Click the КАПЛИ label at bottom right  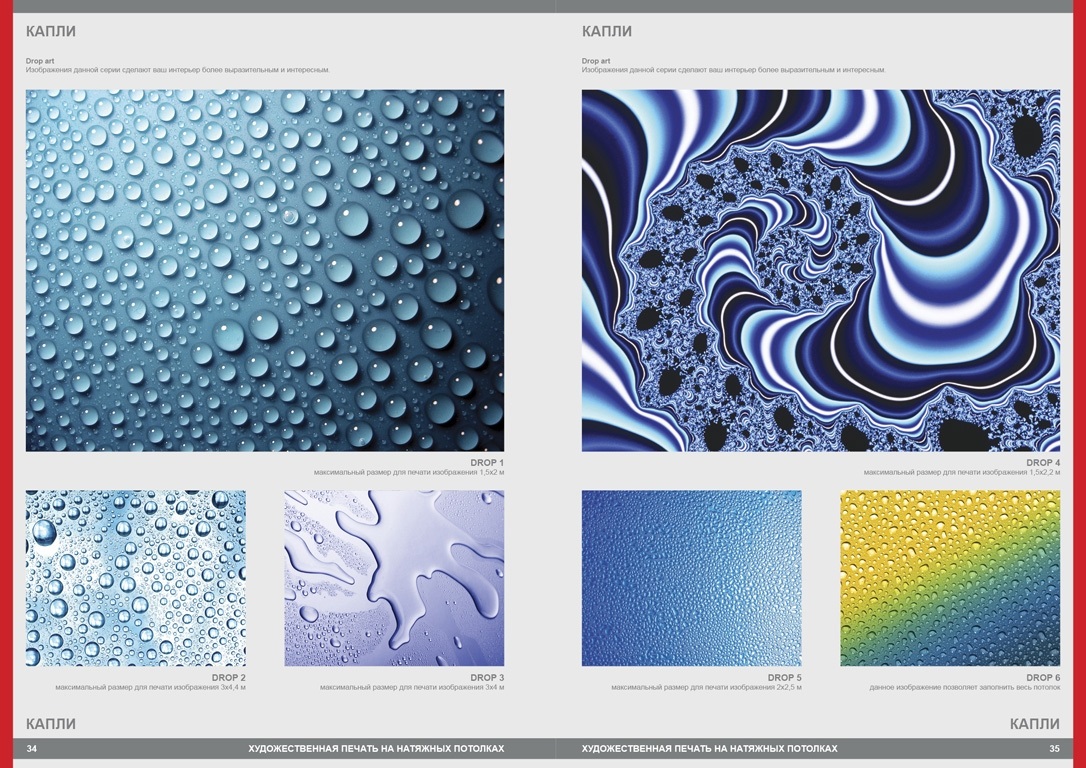point(1035,724)
